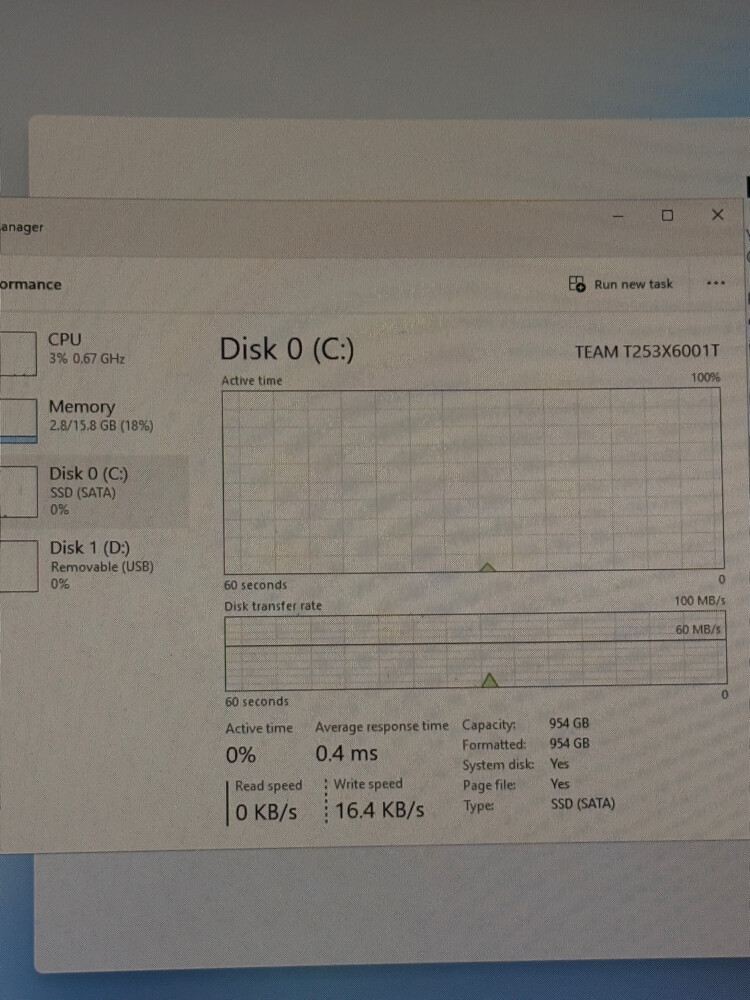Click the 0 KB/s read speed value

tap(266, 812)
